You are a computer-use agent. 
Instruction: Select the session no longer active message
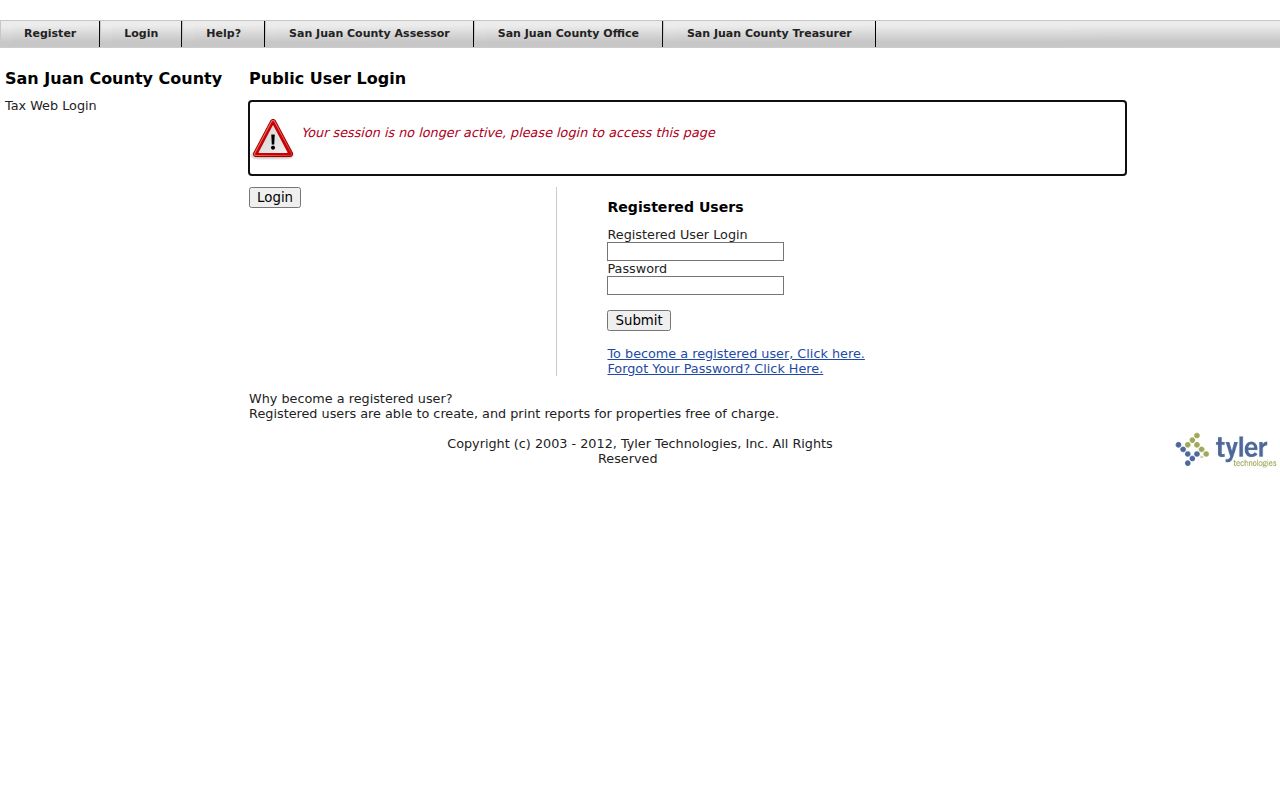(x=508, y=133)
